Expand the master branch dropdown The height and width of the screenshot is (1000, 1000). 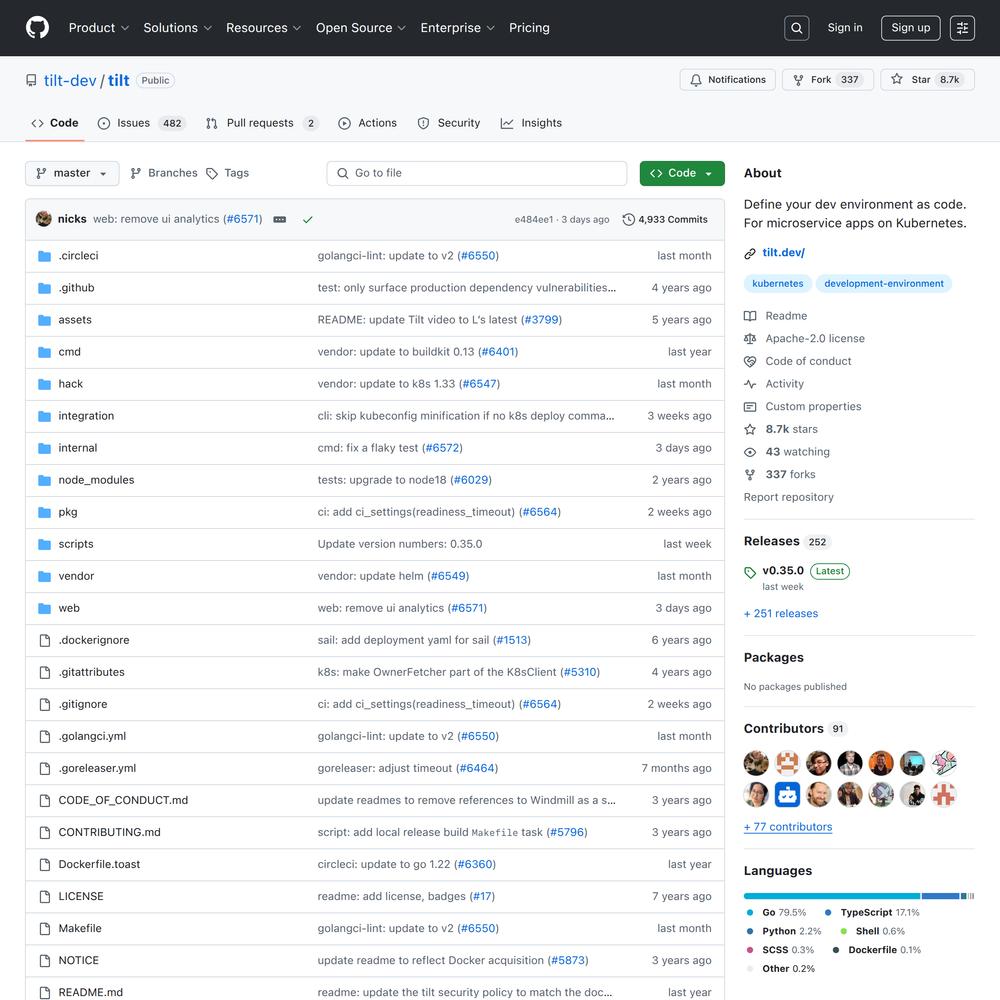pos(72,173)
